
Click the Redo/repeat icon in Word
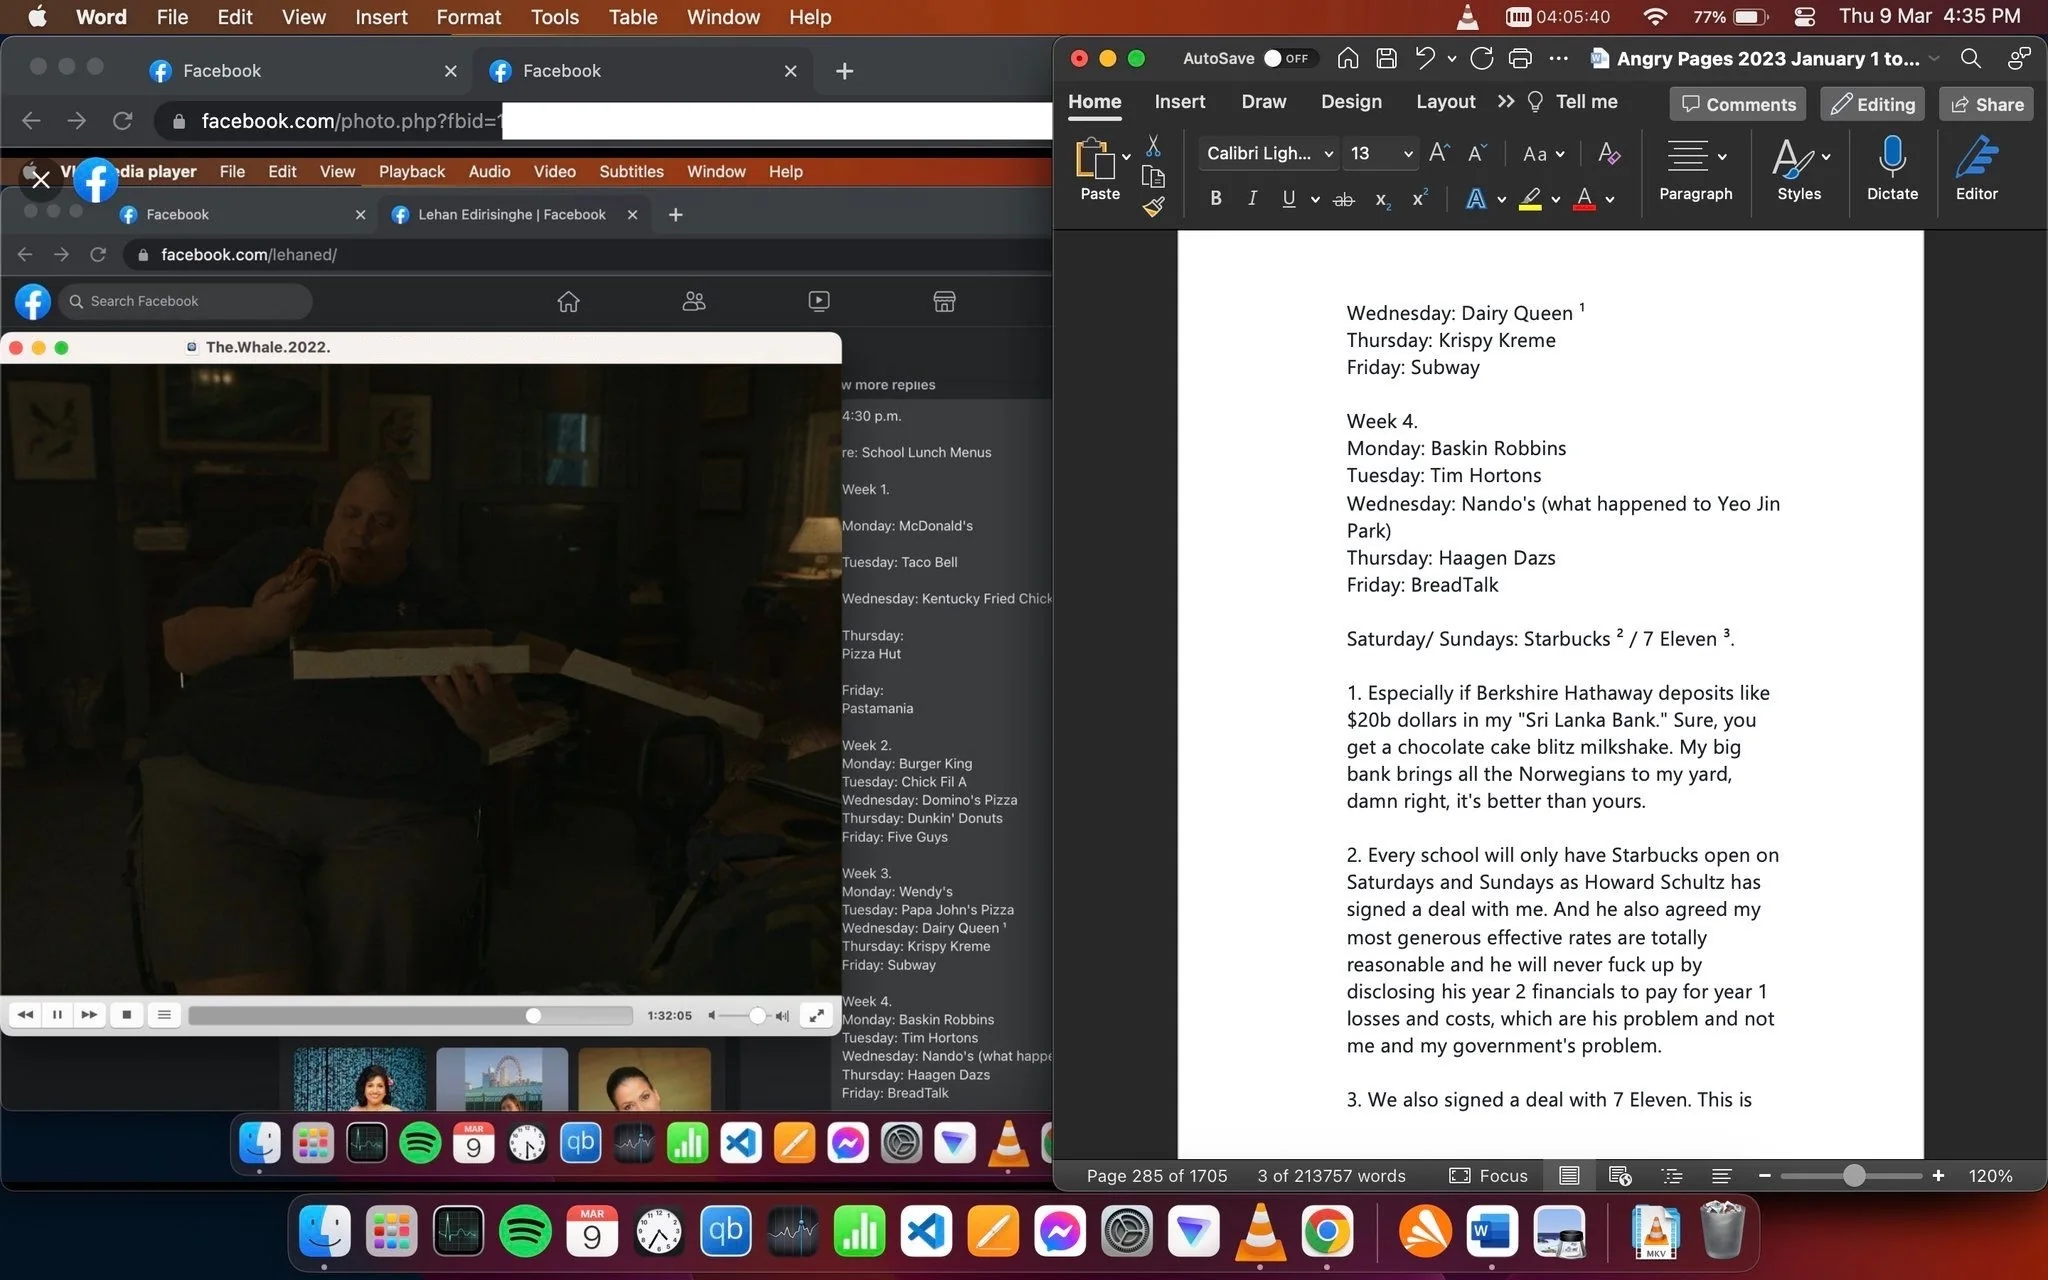click(x=1482, y=58)
